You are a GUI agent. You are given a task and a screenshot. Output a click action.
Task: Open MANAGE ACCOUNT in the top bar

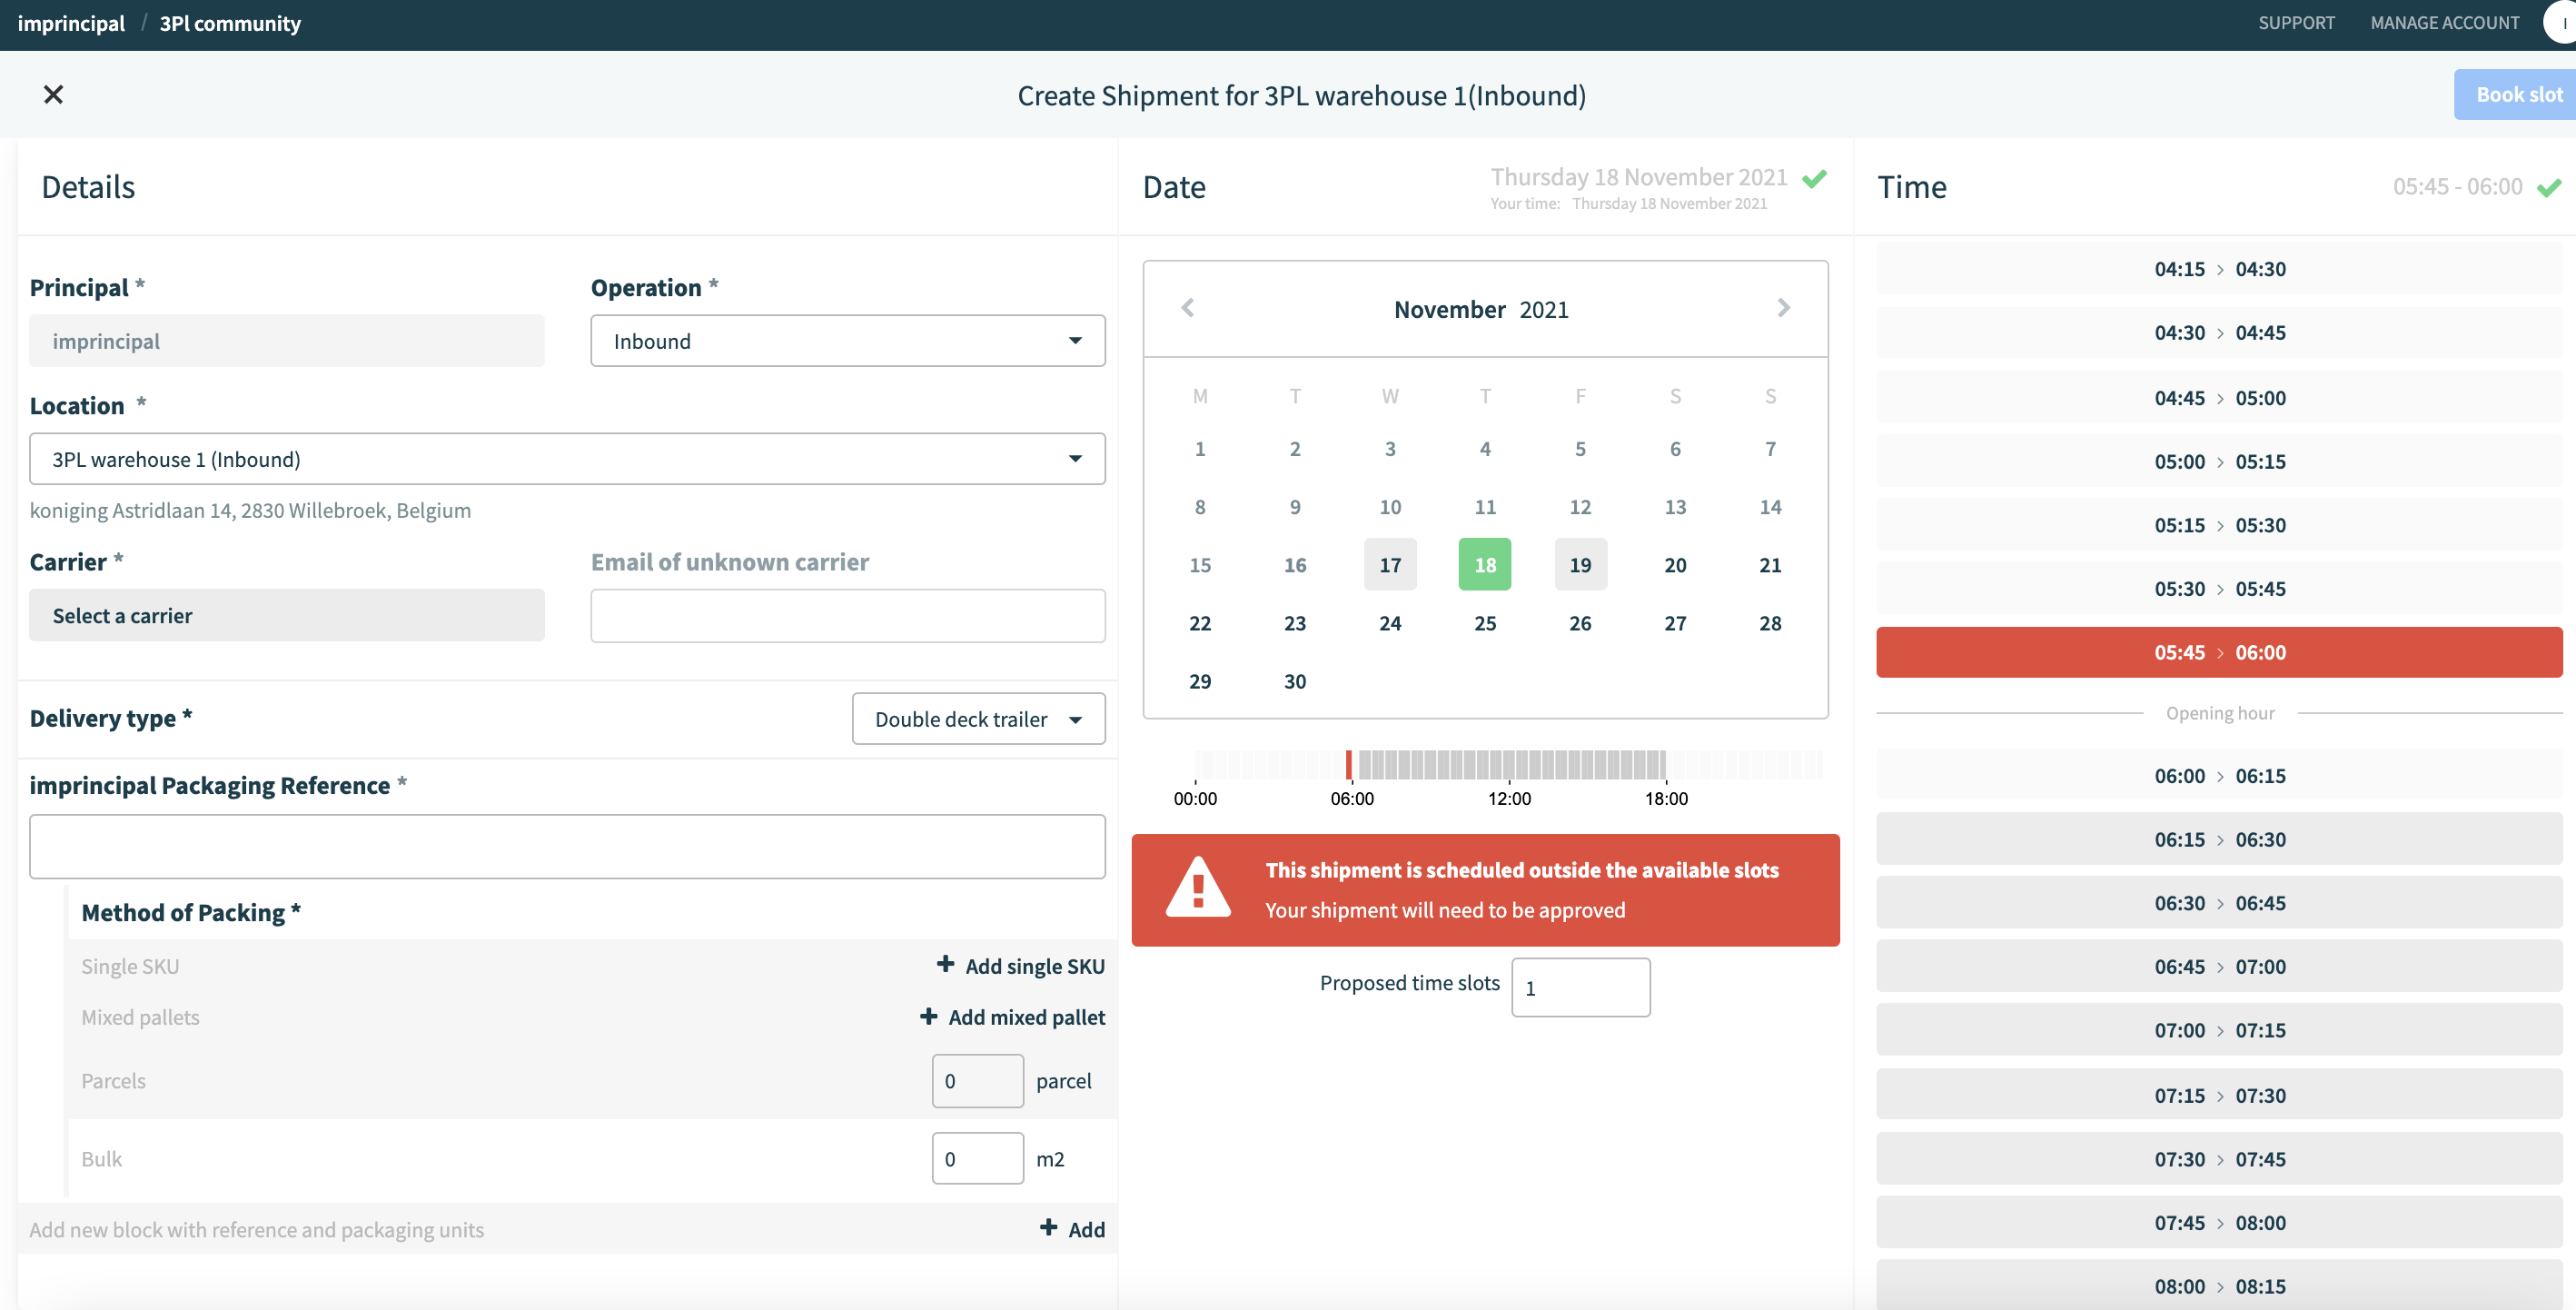(2444, 23)
